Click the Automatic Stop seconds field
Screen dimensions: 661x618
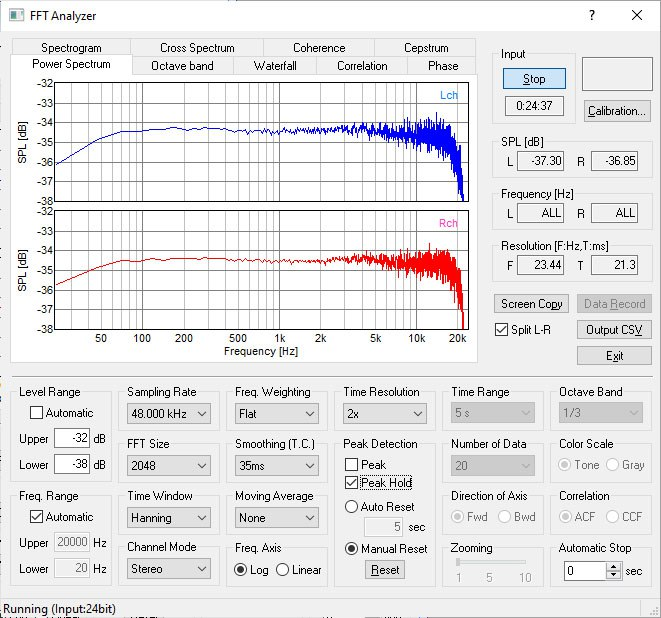coord(585,571)
